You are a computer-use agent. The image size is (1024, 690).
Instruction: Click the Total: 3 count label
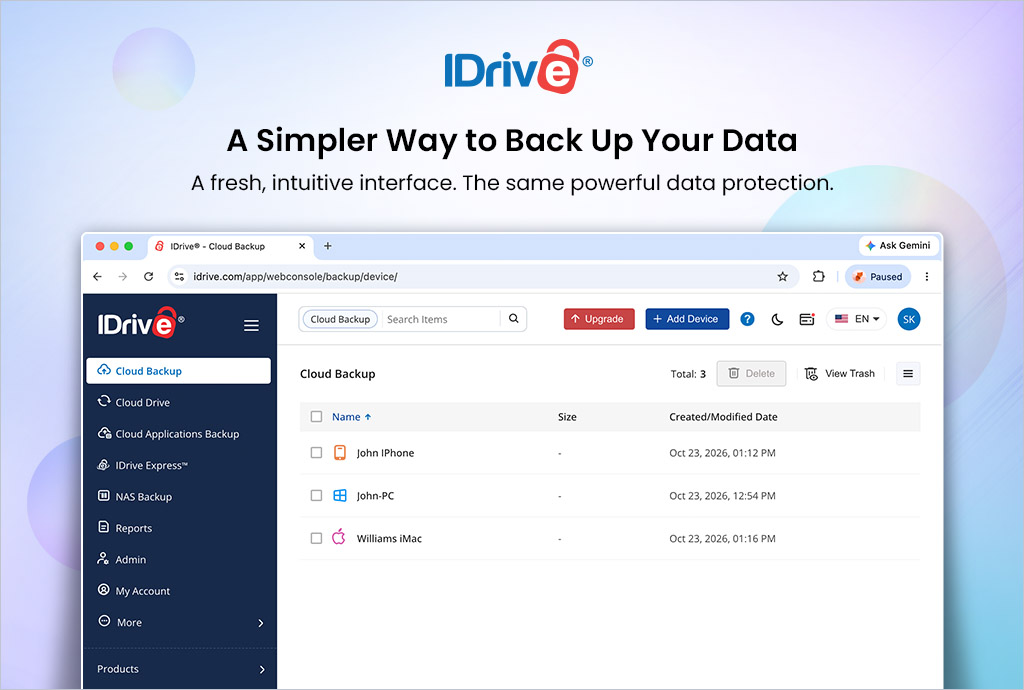[x=688, y=374]
